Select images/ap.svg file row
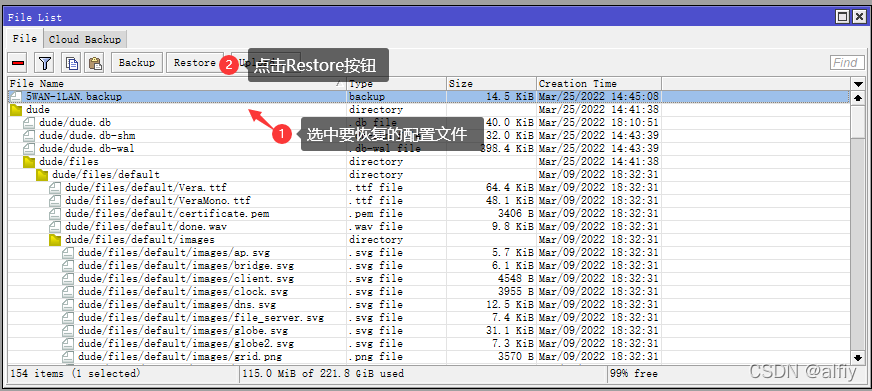872x391 pixels. pyautogui.click(x=429, y=253)
